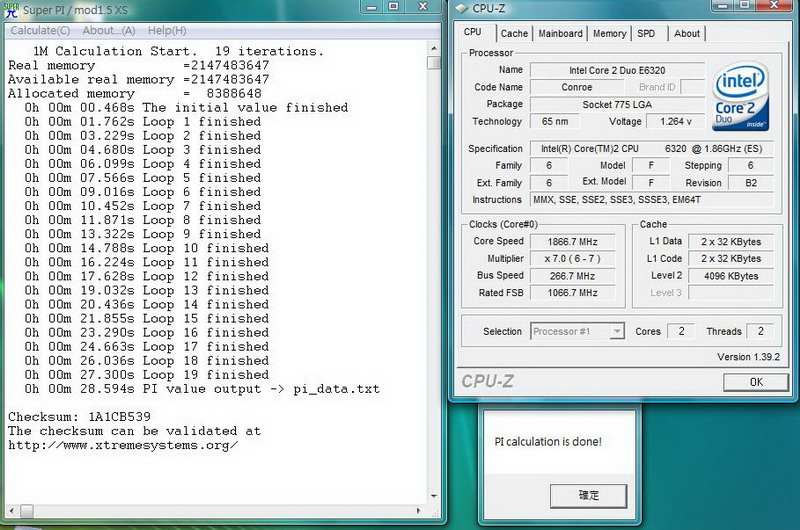
Task: Click the 'Loop 1 finished' line
Action: click(x=143, y=122)
